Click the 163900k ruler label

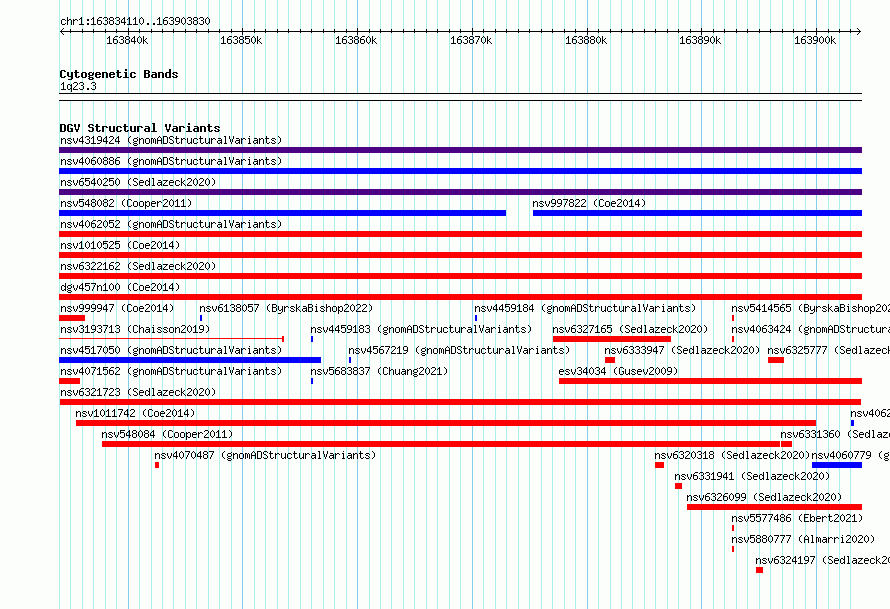815,40
